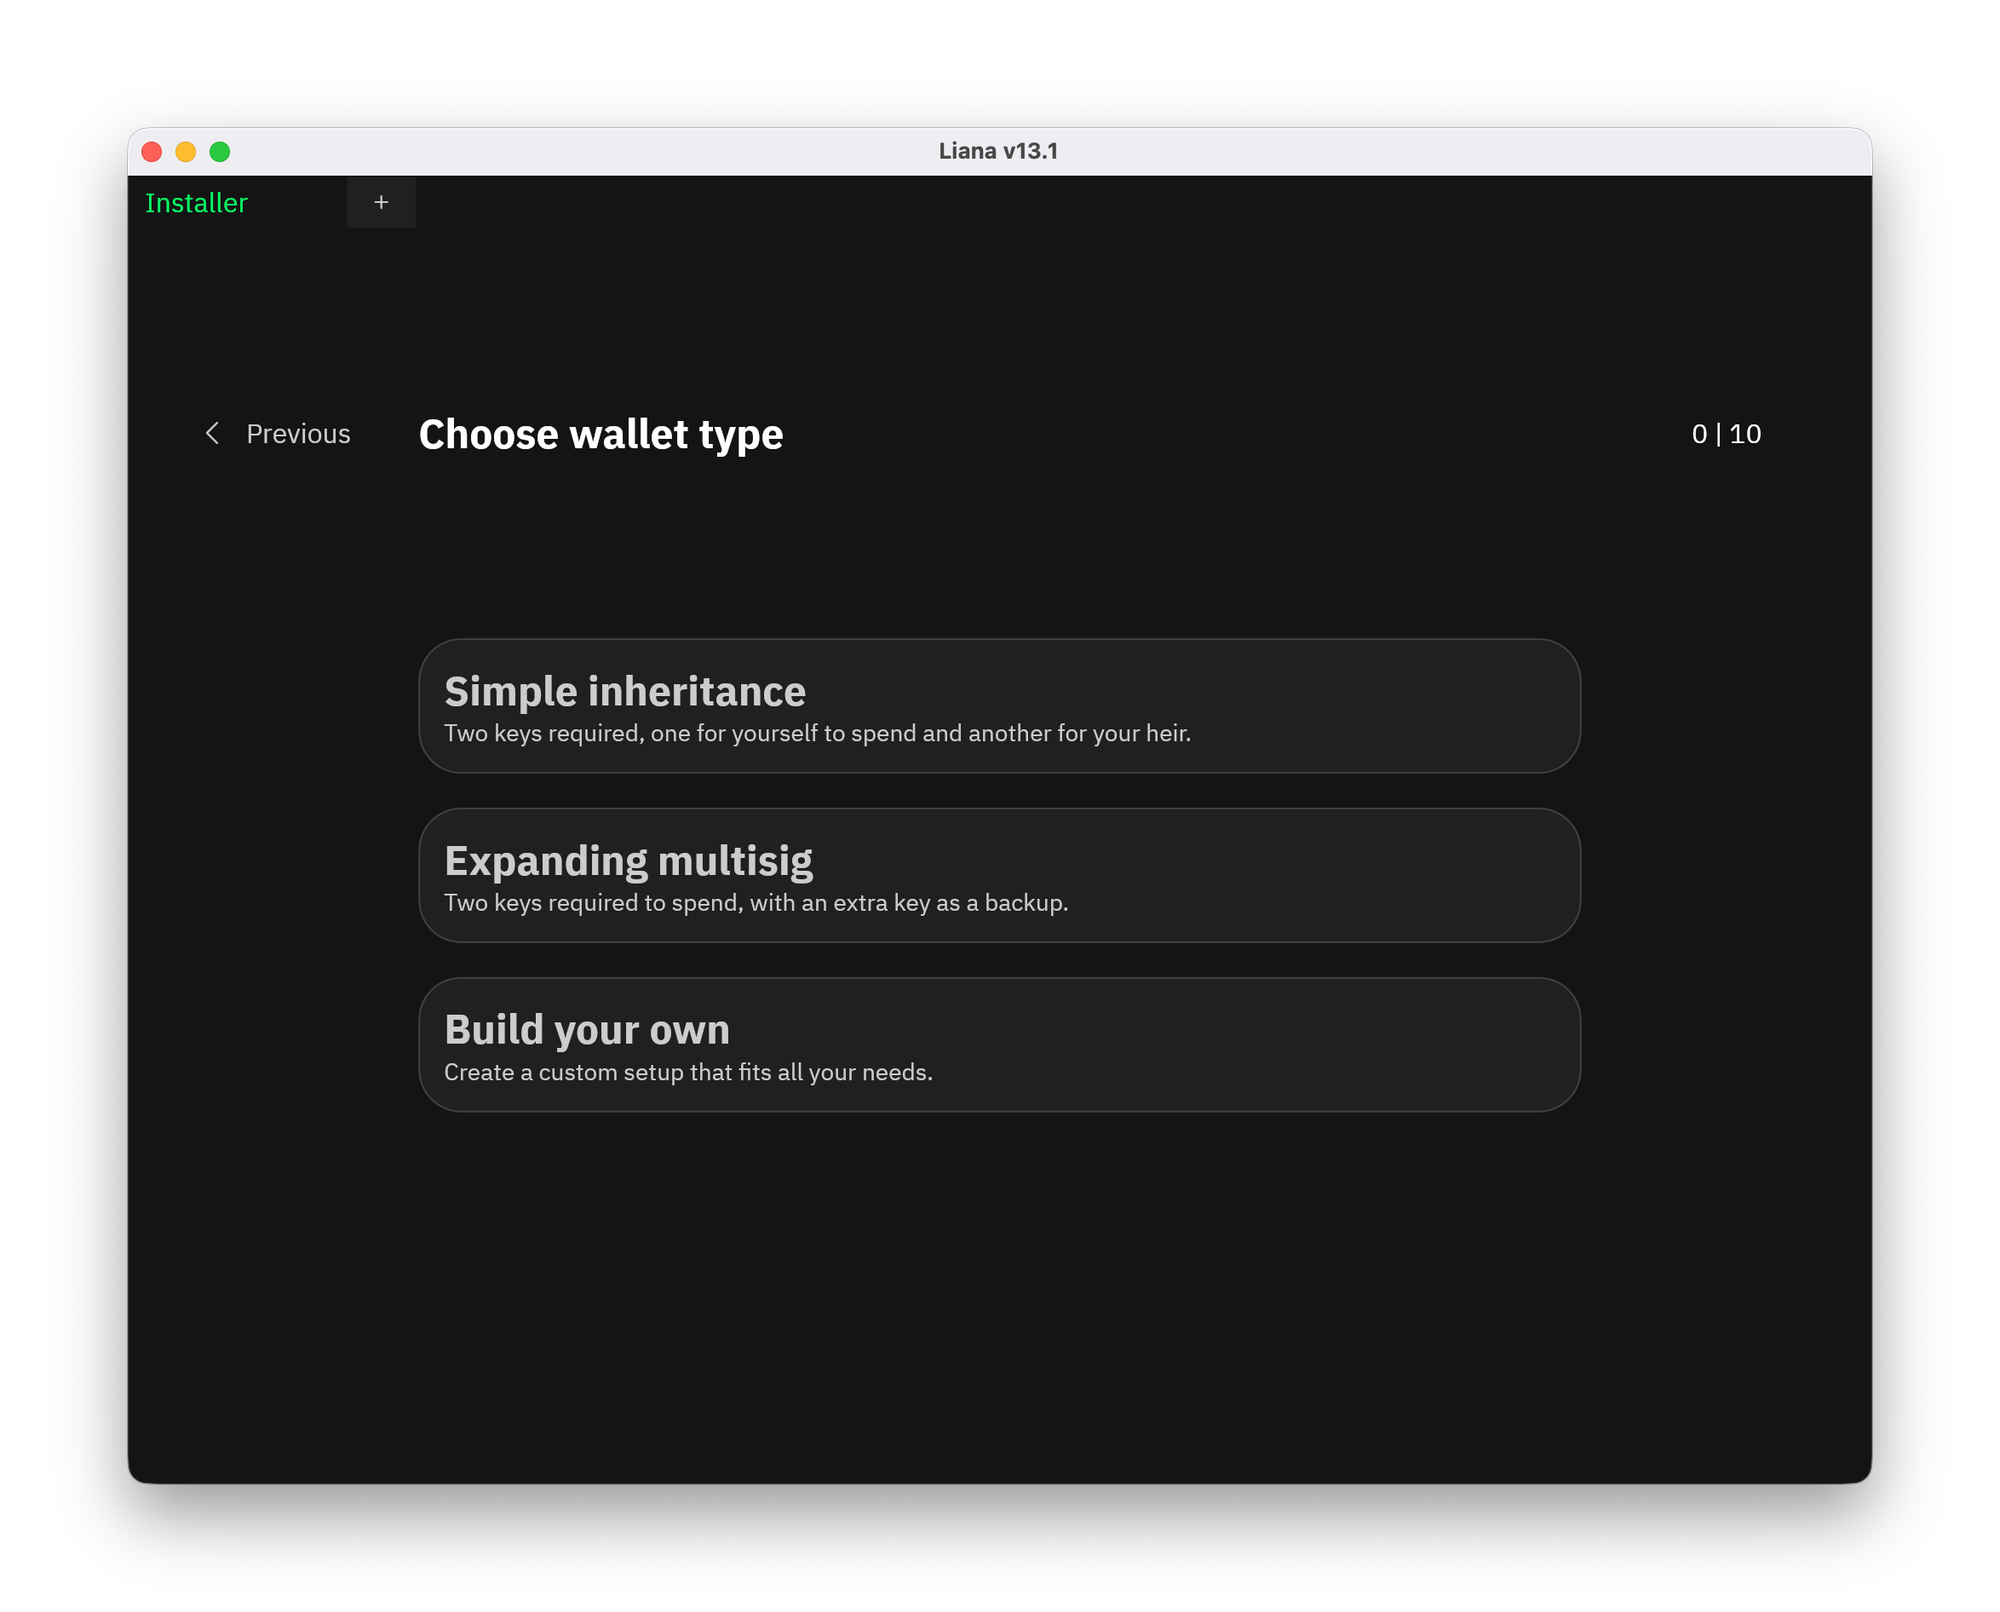Click description mentioning a key for your heir
Image resolution: width=2000 pixels, height=1612 pixels.
pos(817,734)
